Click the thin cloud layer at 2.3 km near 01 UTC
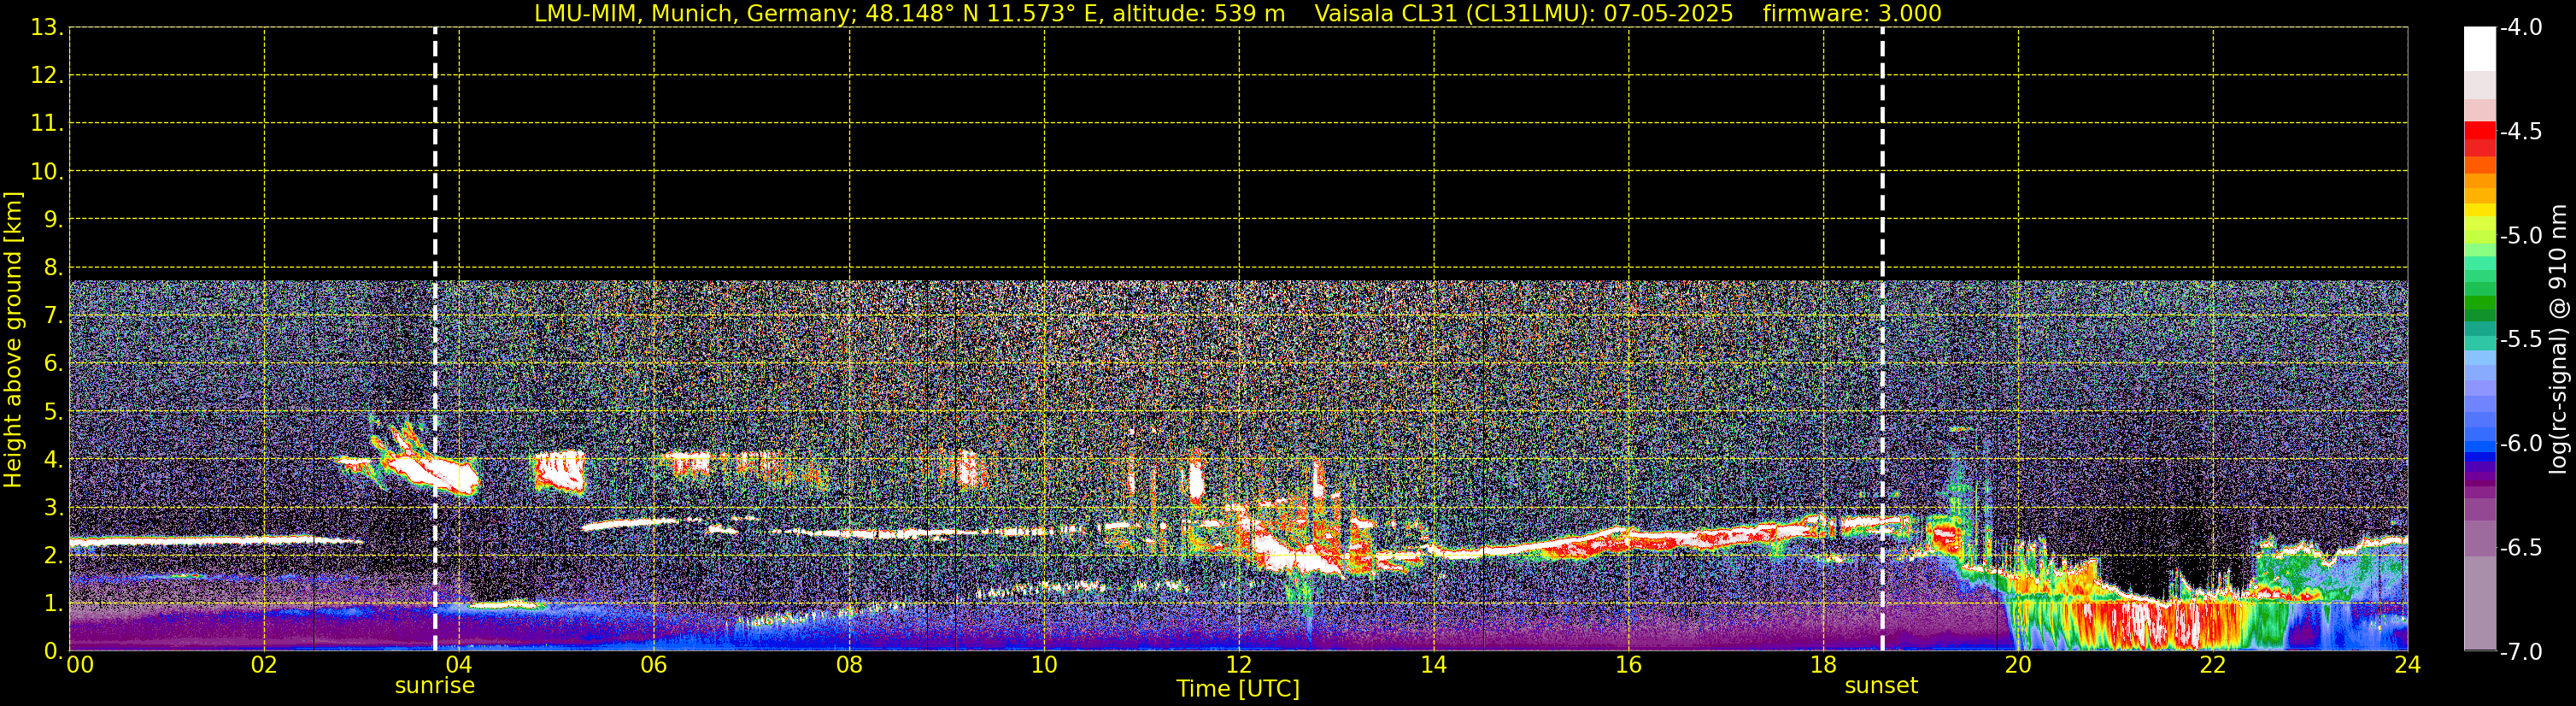Image resolution: width=2576 pixels, height=706 pixels. pos(215,541)
